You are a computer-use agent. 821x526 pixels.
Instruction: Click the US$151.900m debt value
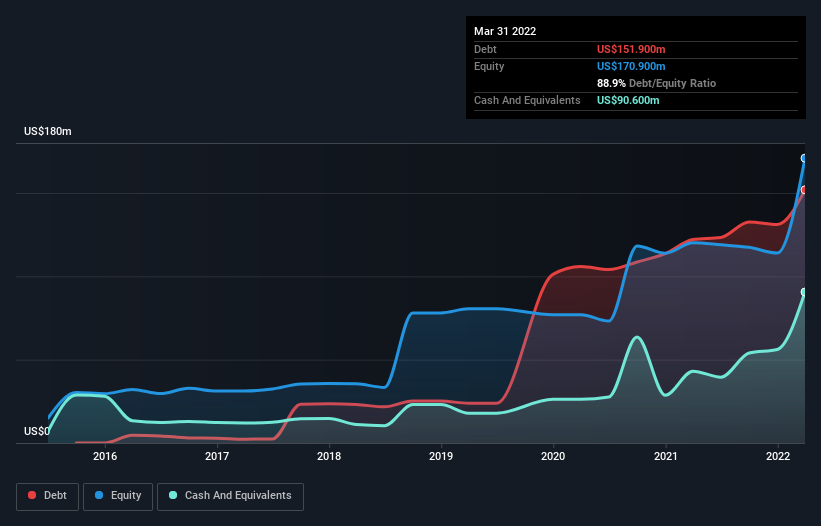(631, 49)
